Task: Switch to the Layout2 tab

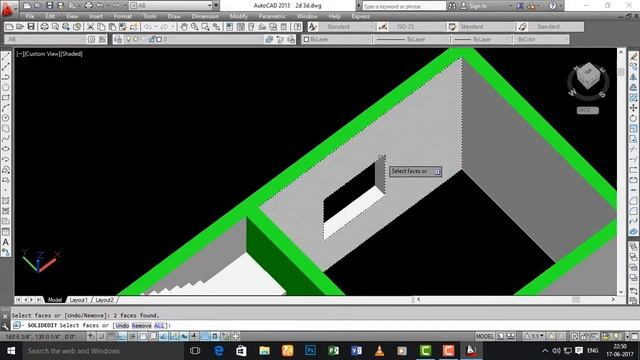Action: tap(104, 300)
